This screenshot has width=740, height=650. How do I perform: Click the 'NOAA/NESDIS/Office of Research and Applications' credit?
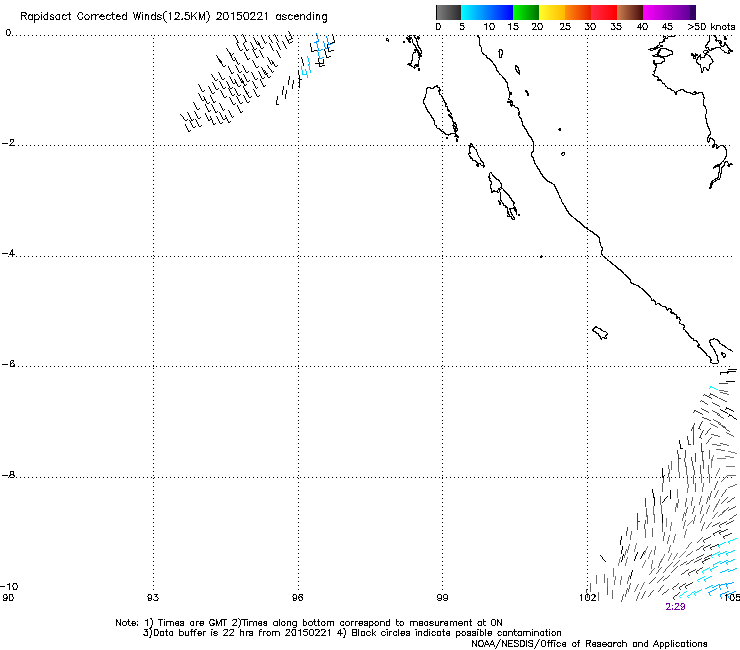tap(589, 644)
